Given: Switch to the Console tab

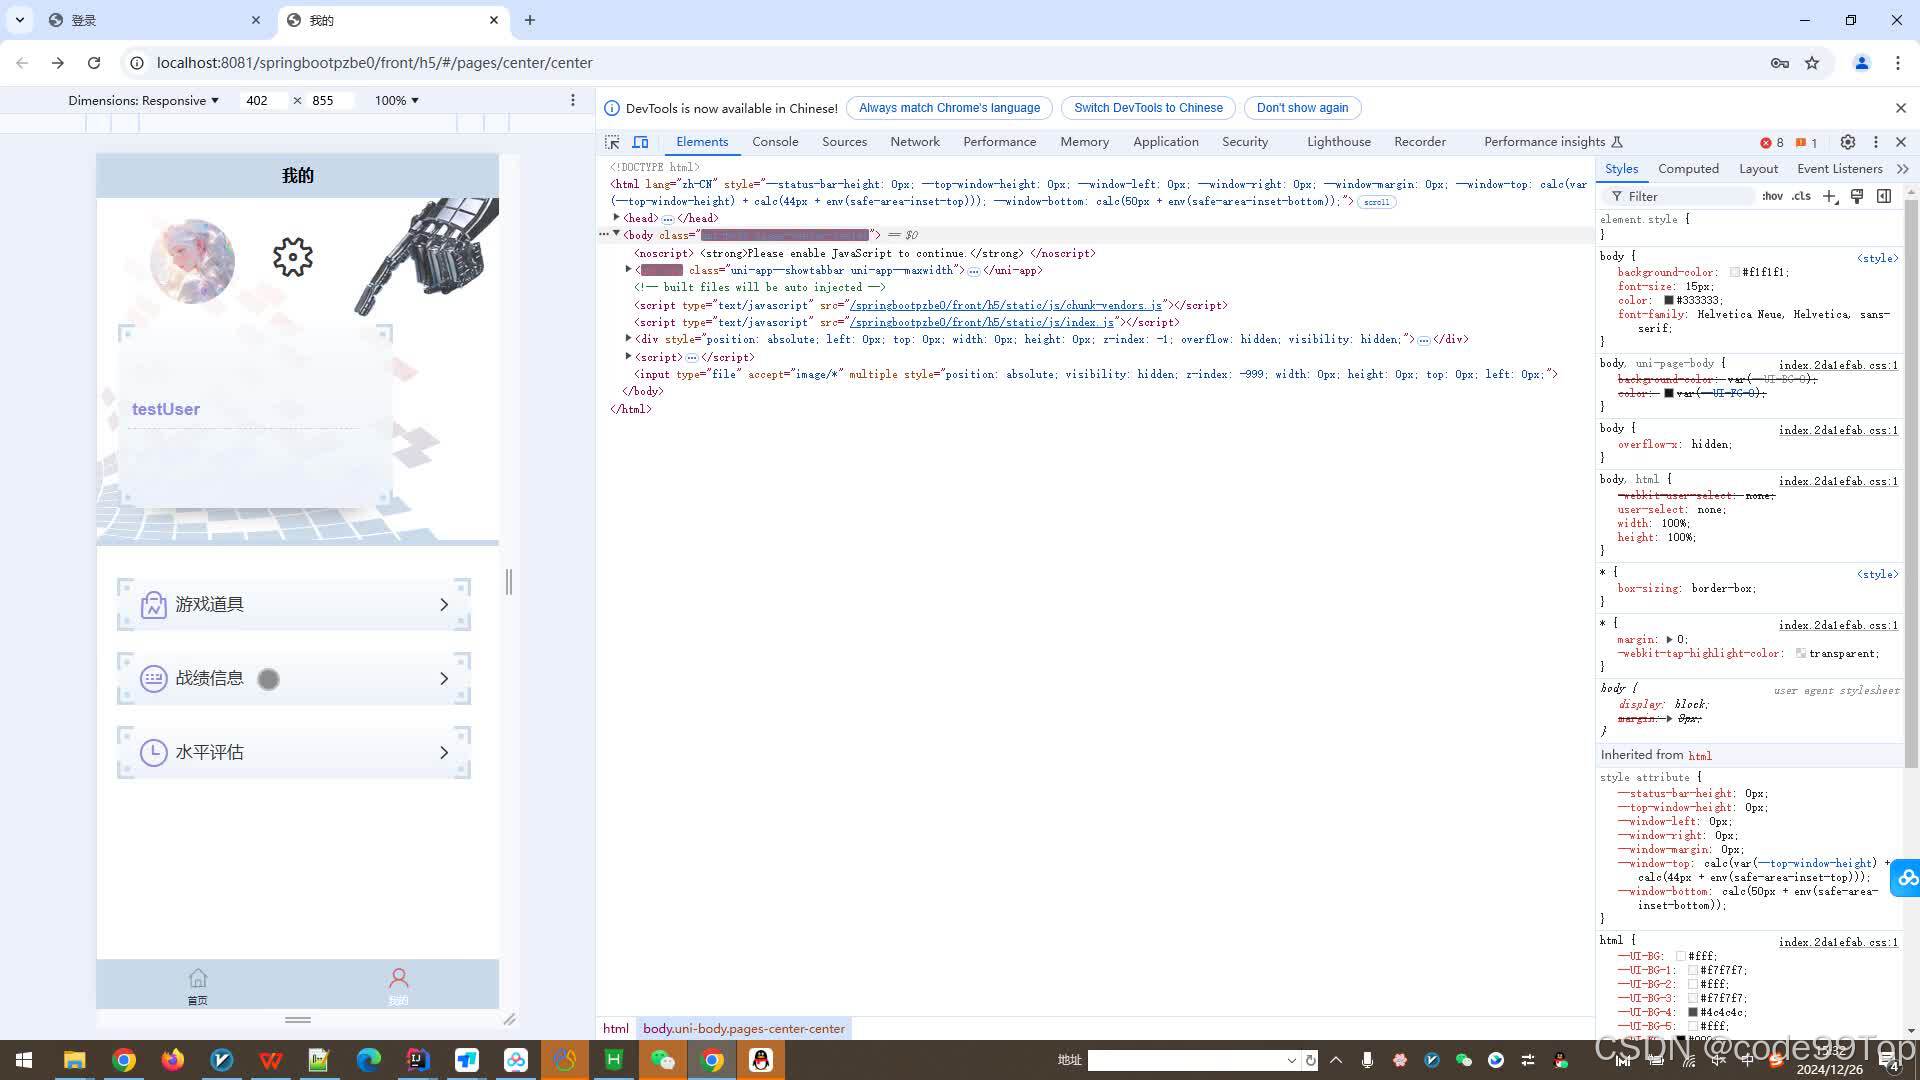Looking at the screenshot, I should point(775,142).
